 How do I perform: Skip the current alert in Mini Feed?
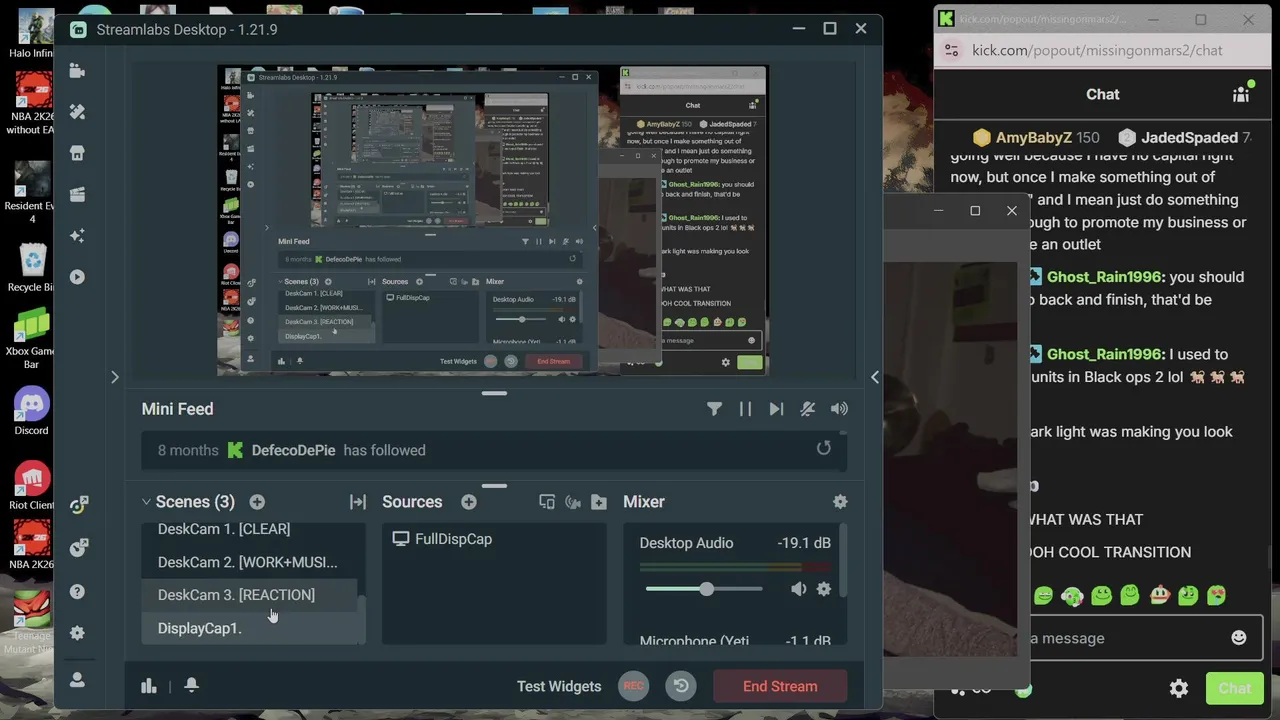coord(776,409)
